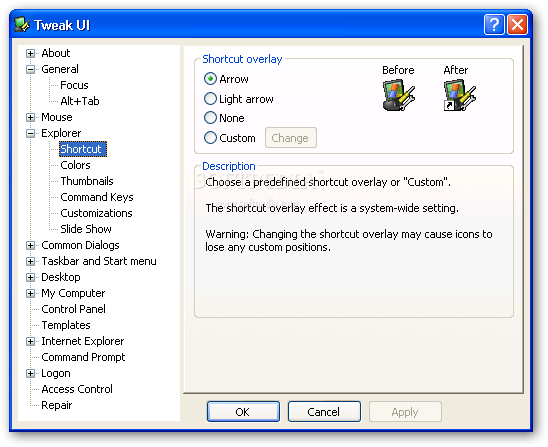The image size is (548, 447).
Task: Click the 'Before' label text
Action: coord(398,70)
